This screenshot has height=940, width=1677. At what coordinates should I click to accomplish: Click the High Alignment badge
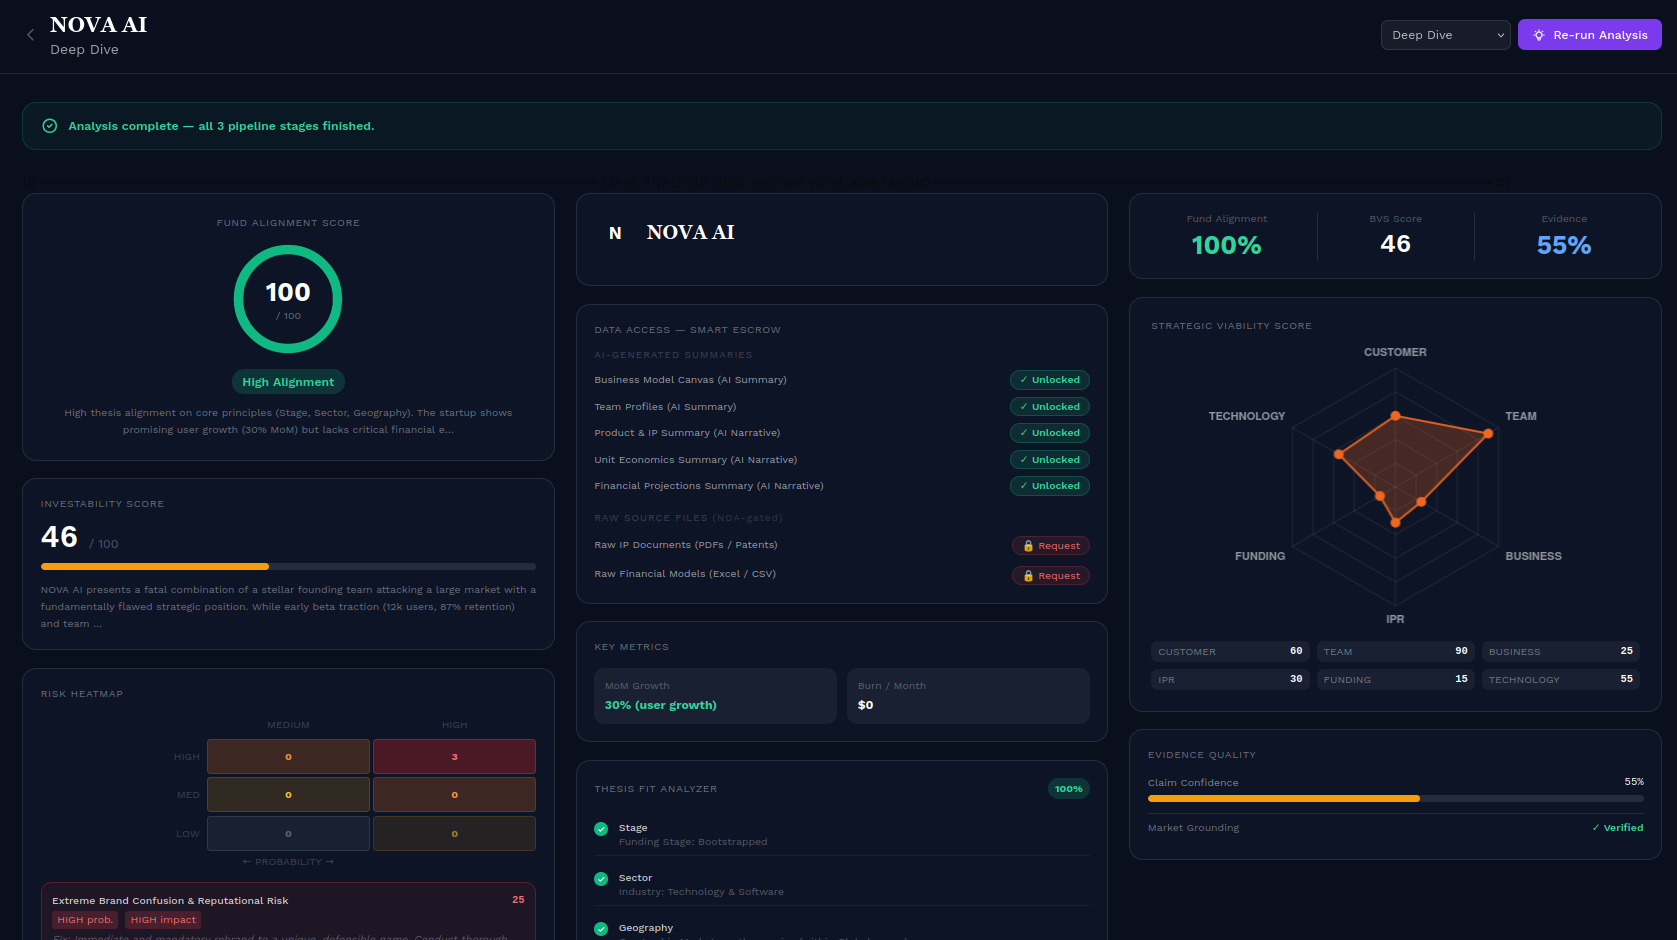pos(288,382)
